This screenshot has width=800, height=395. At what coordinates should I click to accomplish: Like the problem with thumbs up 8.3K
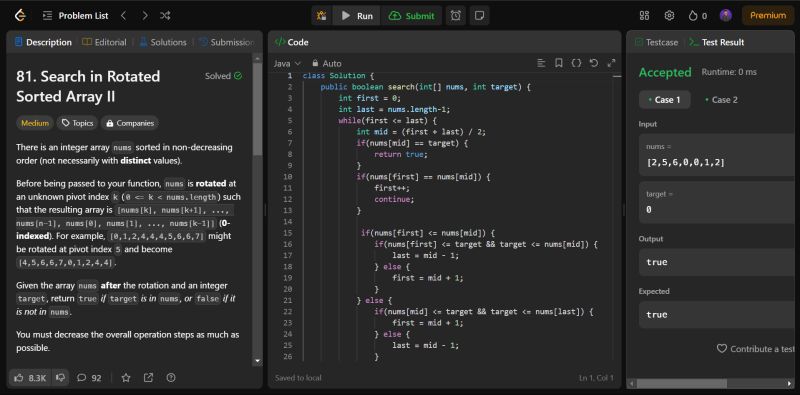30,378
